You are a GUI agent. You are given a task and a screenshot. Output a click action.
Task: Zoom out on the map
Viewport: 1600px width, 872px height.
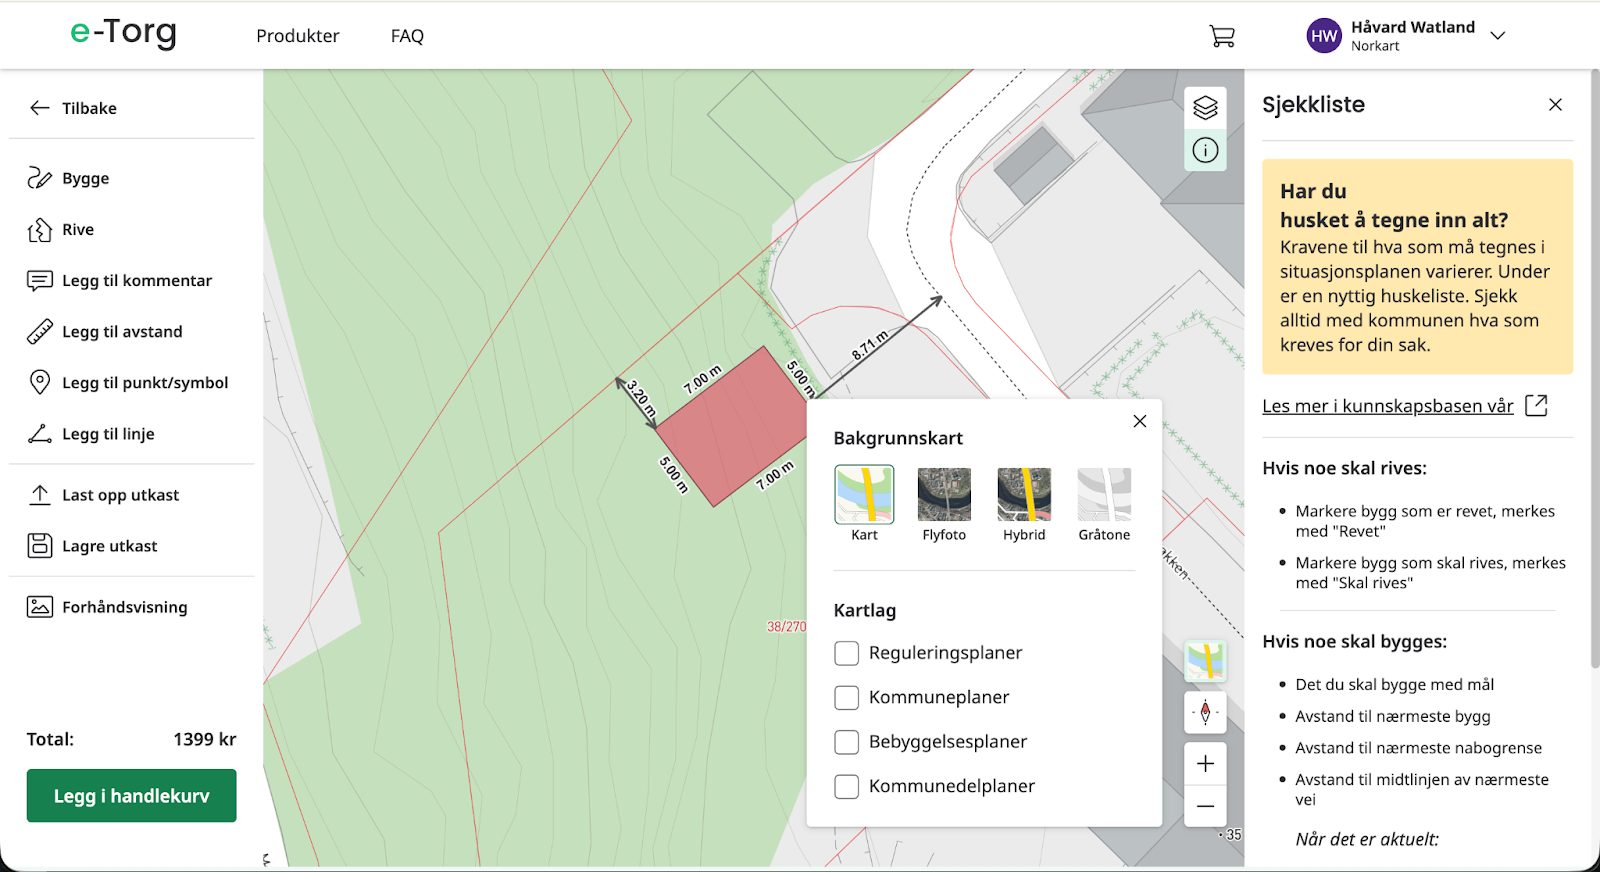tap(1205, 806)
